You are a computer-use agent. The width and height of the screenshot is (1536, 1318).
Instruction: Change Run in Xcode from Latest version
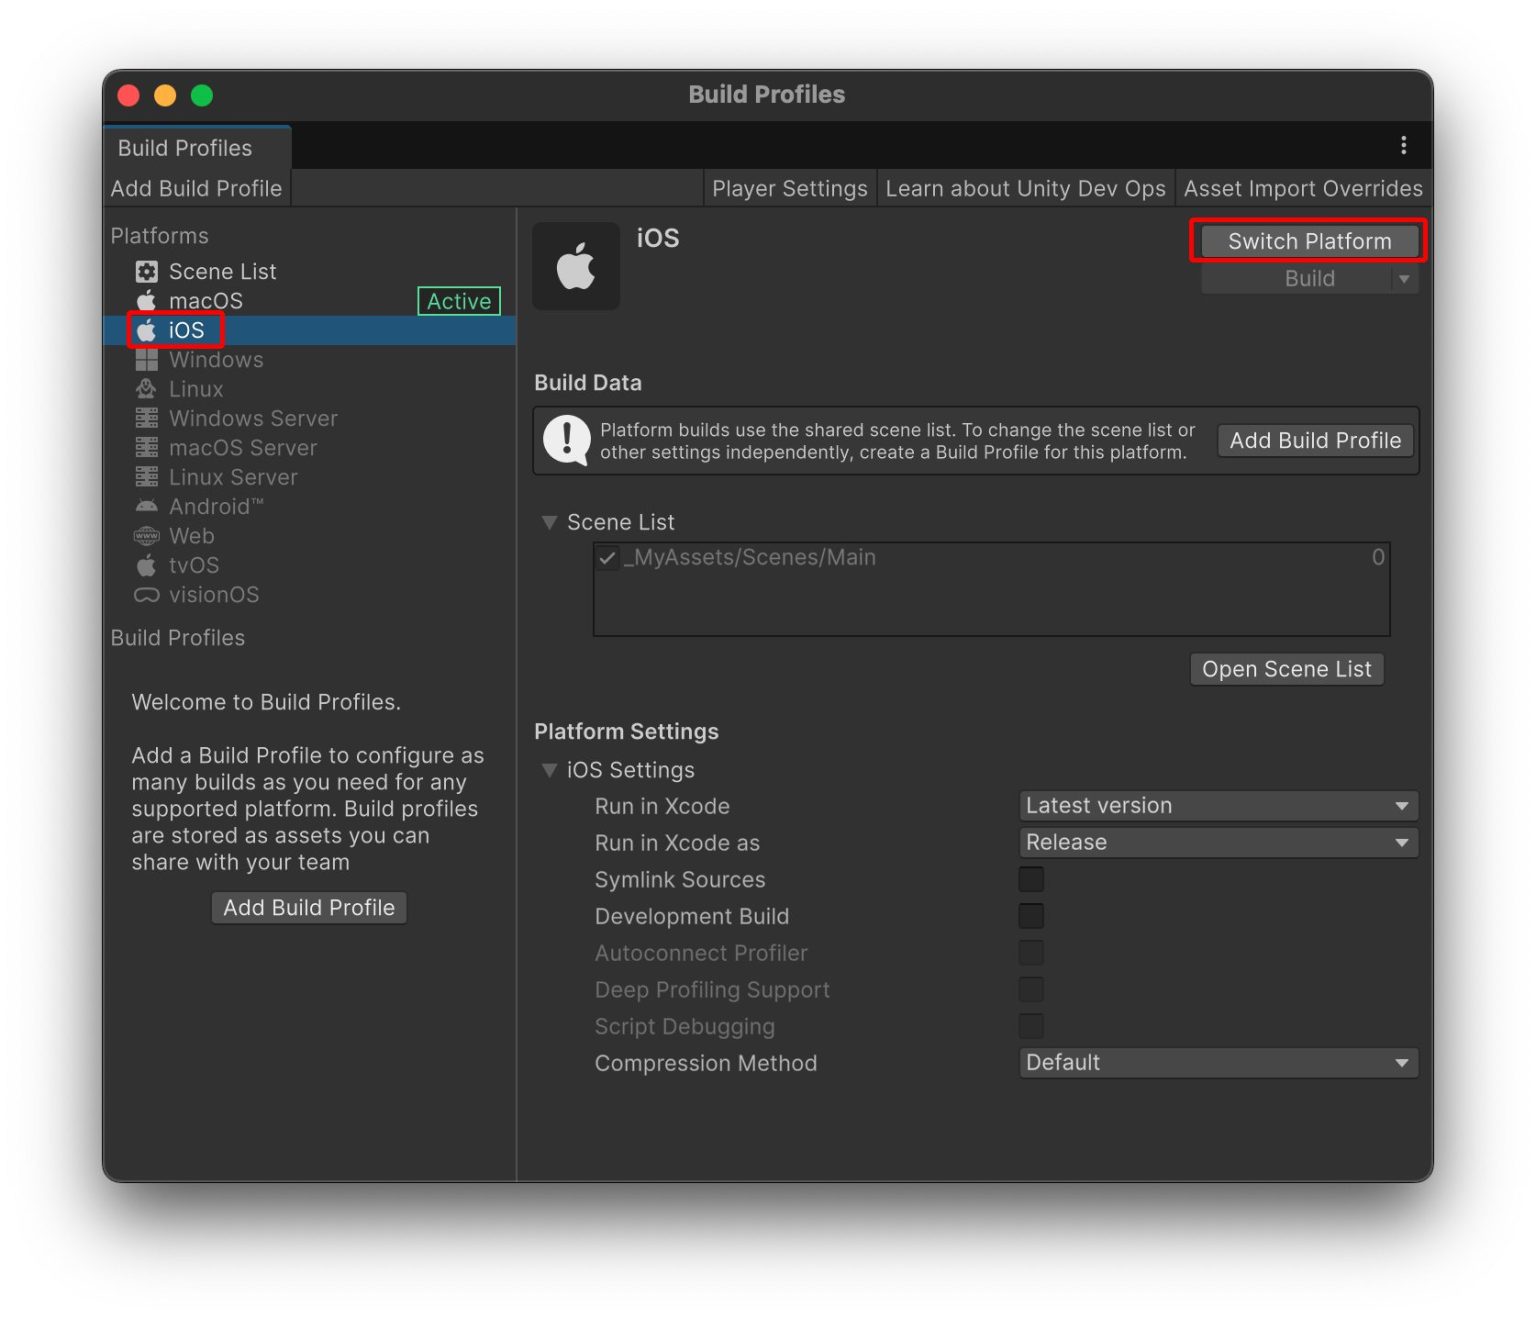point(1217,805)
